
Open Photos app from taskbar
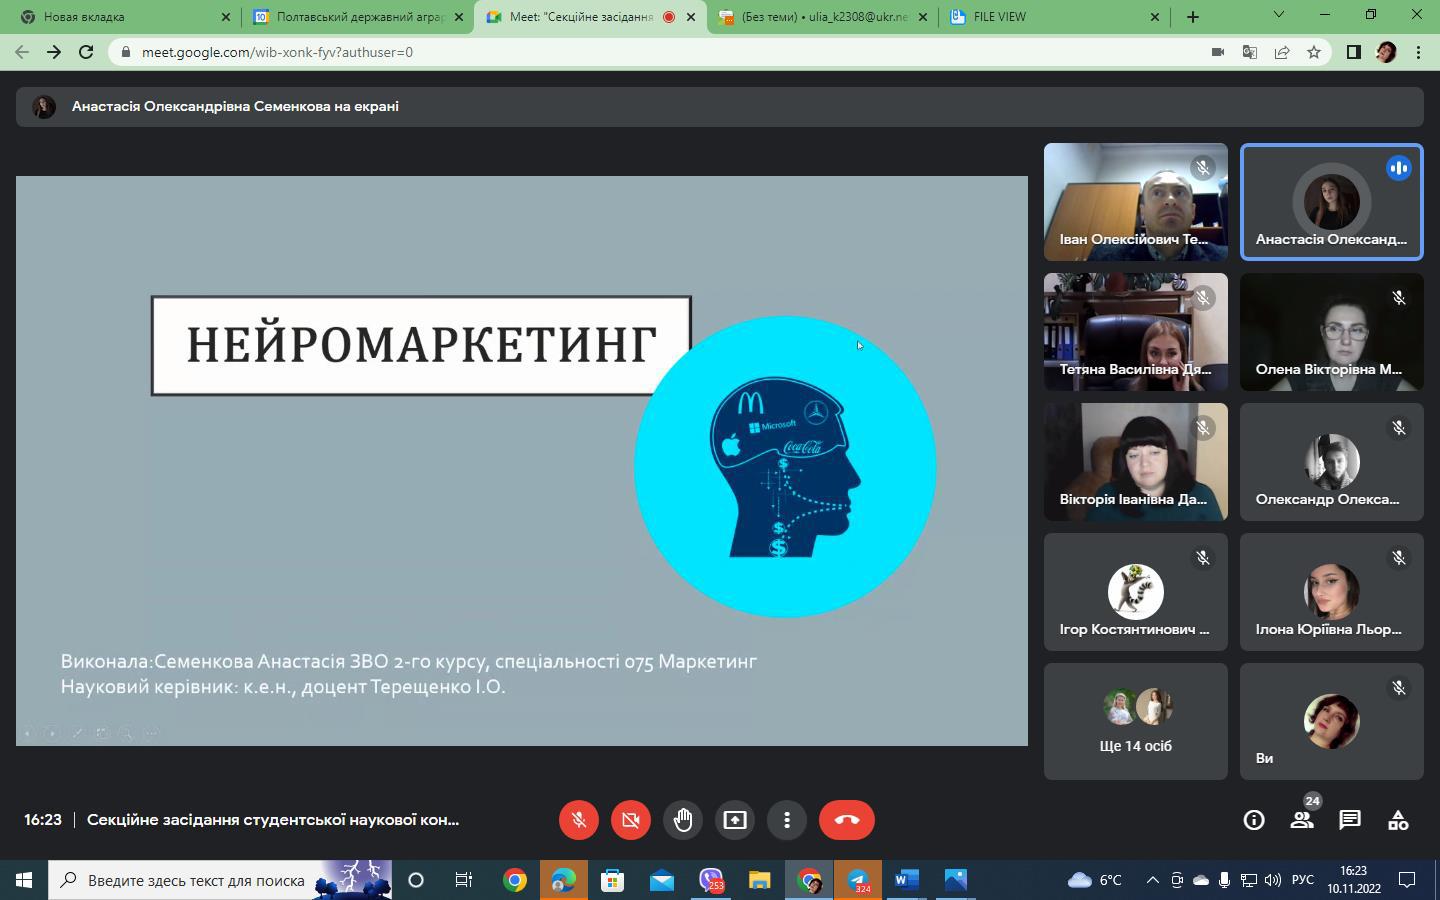(955, 880)
